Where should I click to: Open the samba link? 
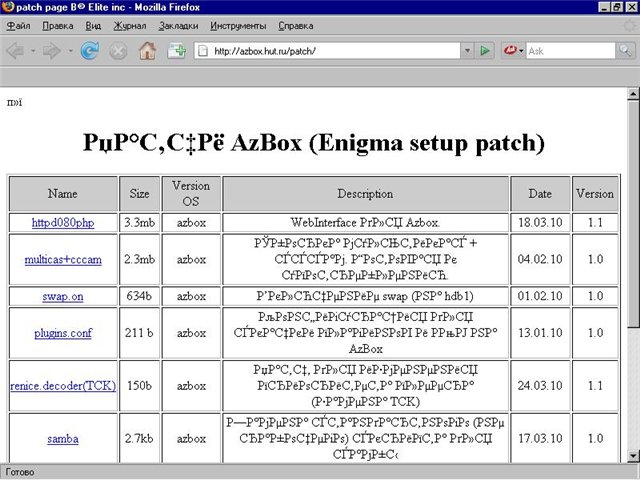[63, 439]
